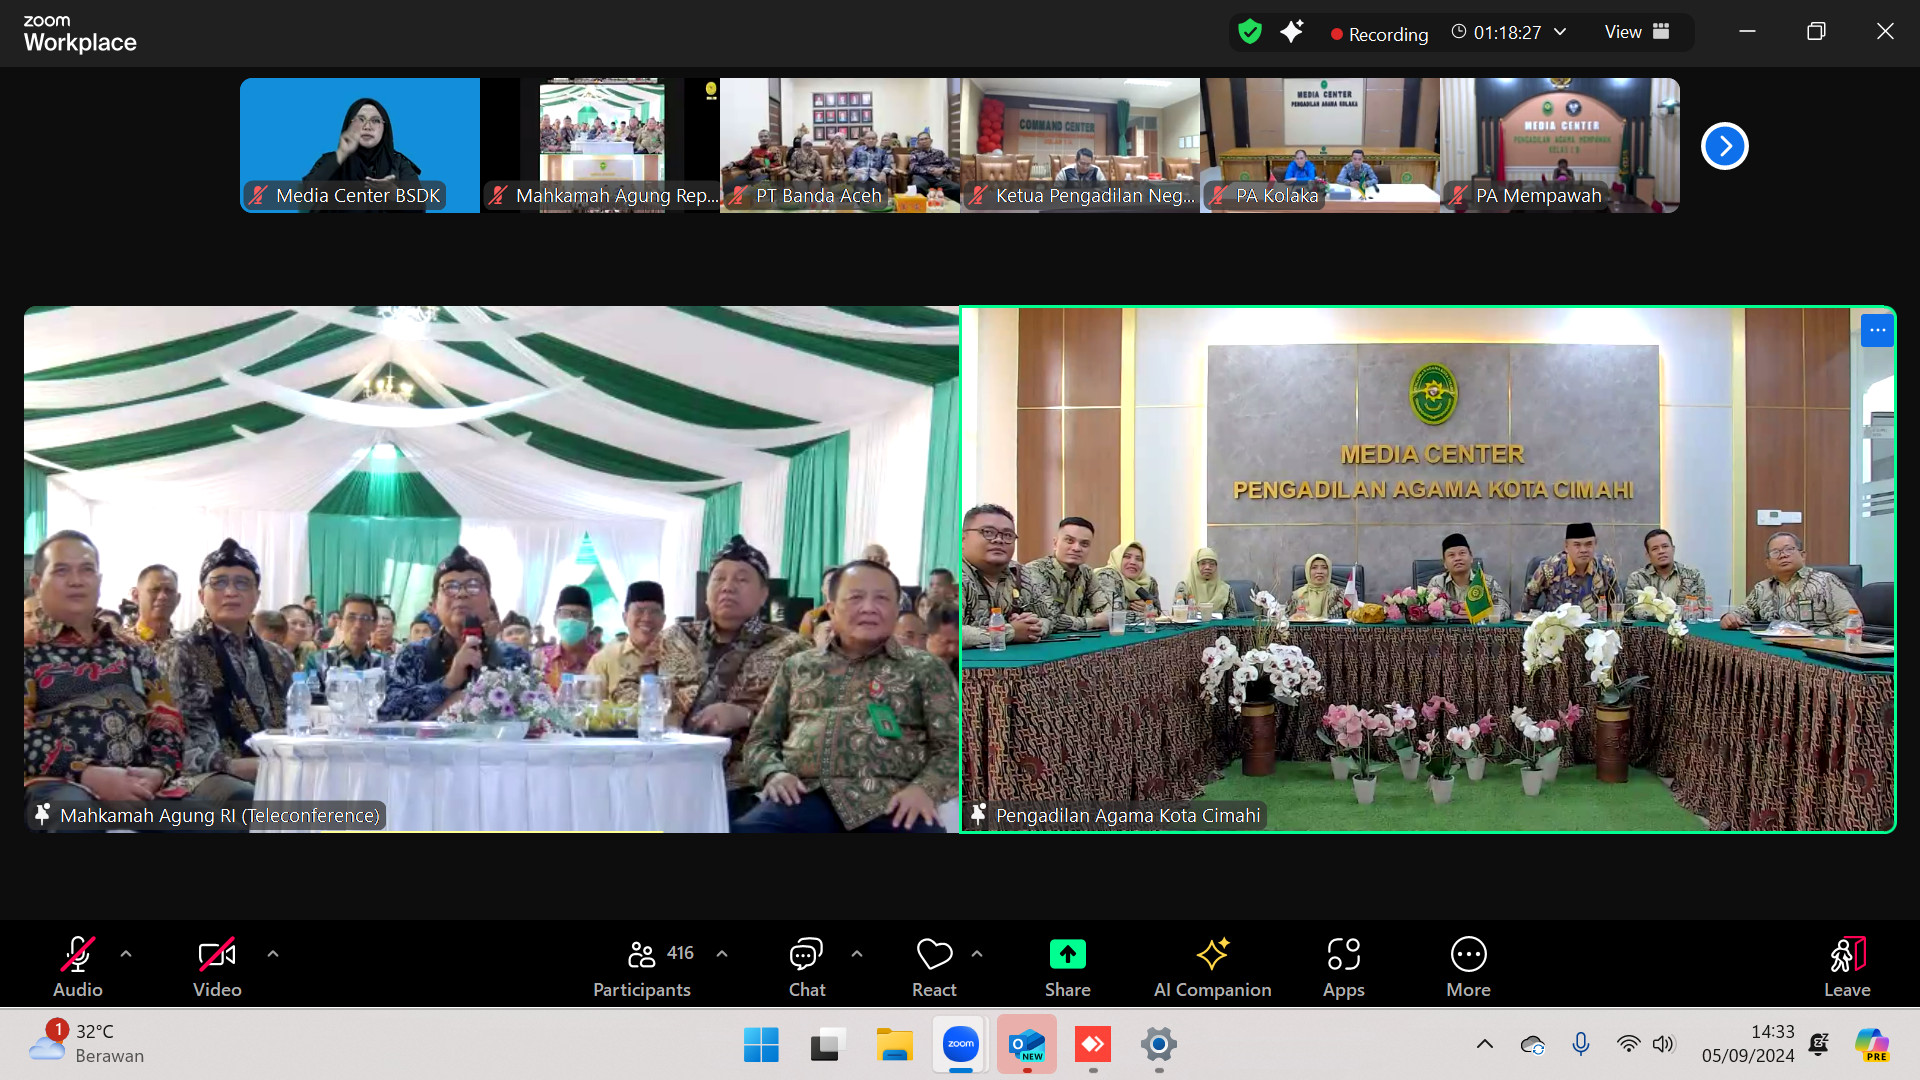This screenshot has height=1080, width=1920.
Task: Open the More options menu
Action: coord(1468,954)
